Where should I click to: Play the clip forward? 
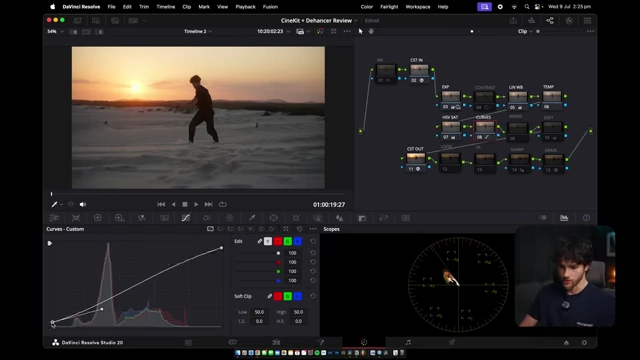(x=196, y=204)
